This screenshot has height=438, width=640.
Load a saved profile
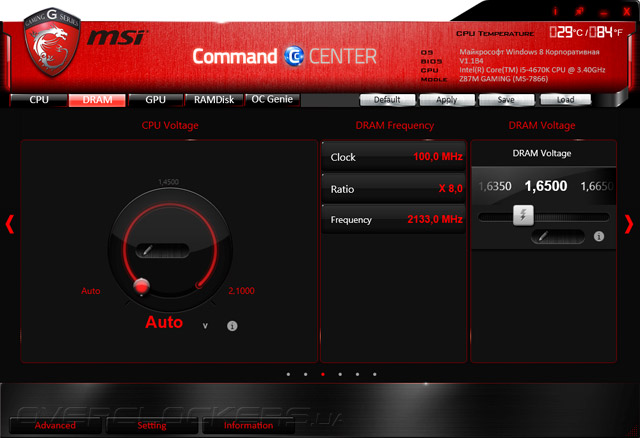565,100
